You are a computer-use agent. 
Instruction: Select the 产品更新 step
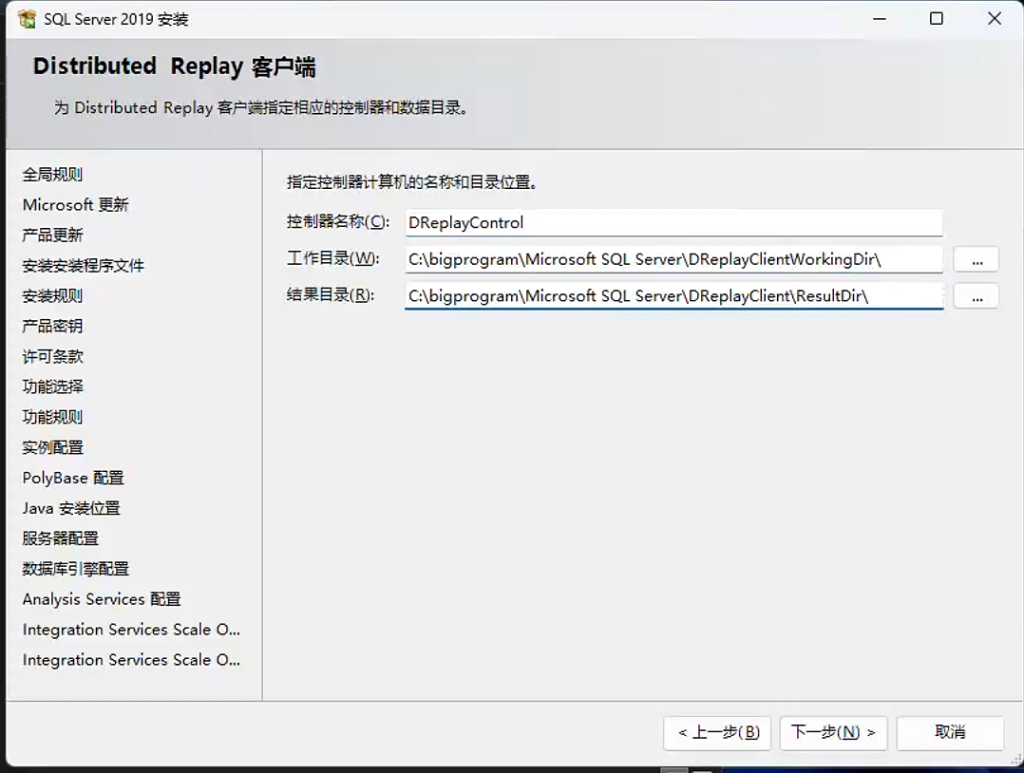(x=53, y=235)
